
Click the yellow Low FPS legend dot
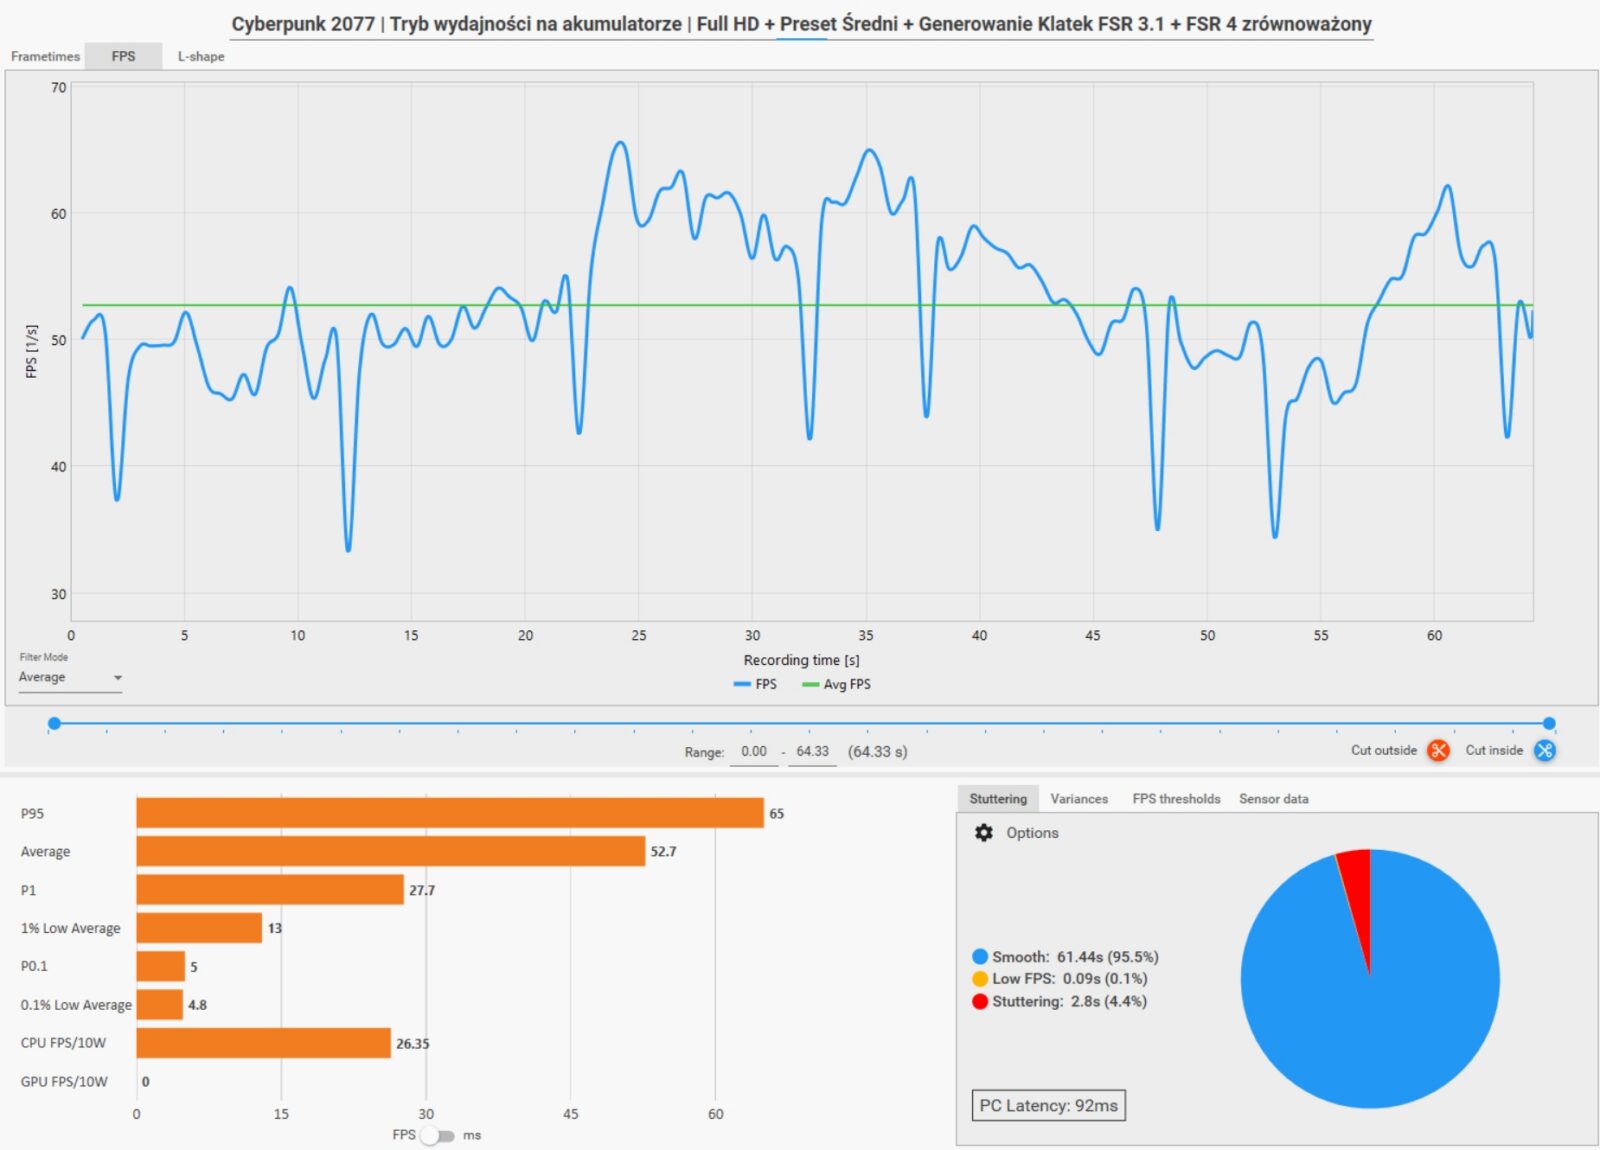click(980, 979)
